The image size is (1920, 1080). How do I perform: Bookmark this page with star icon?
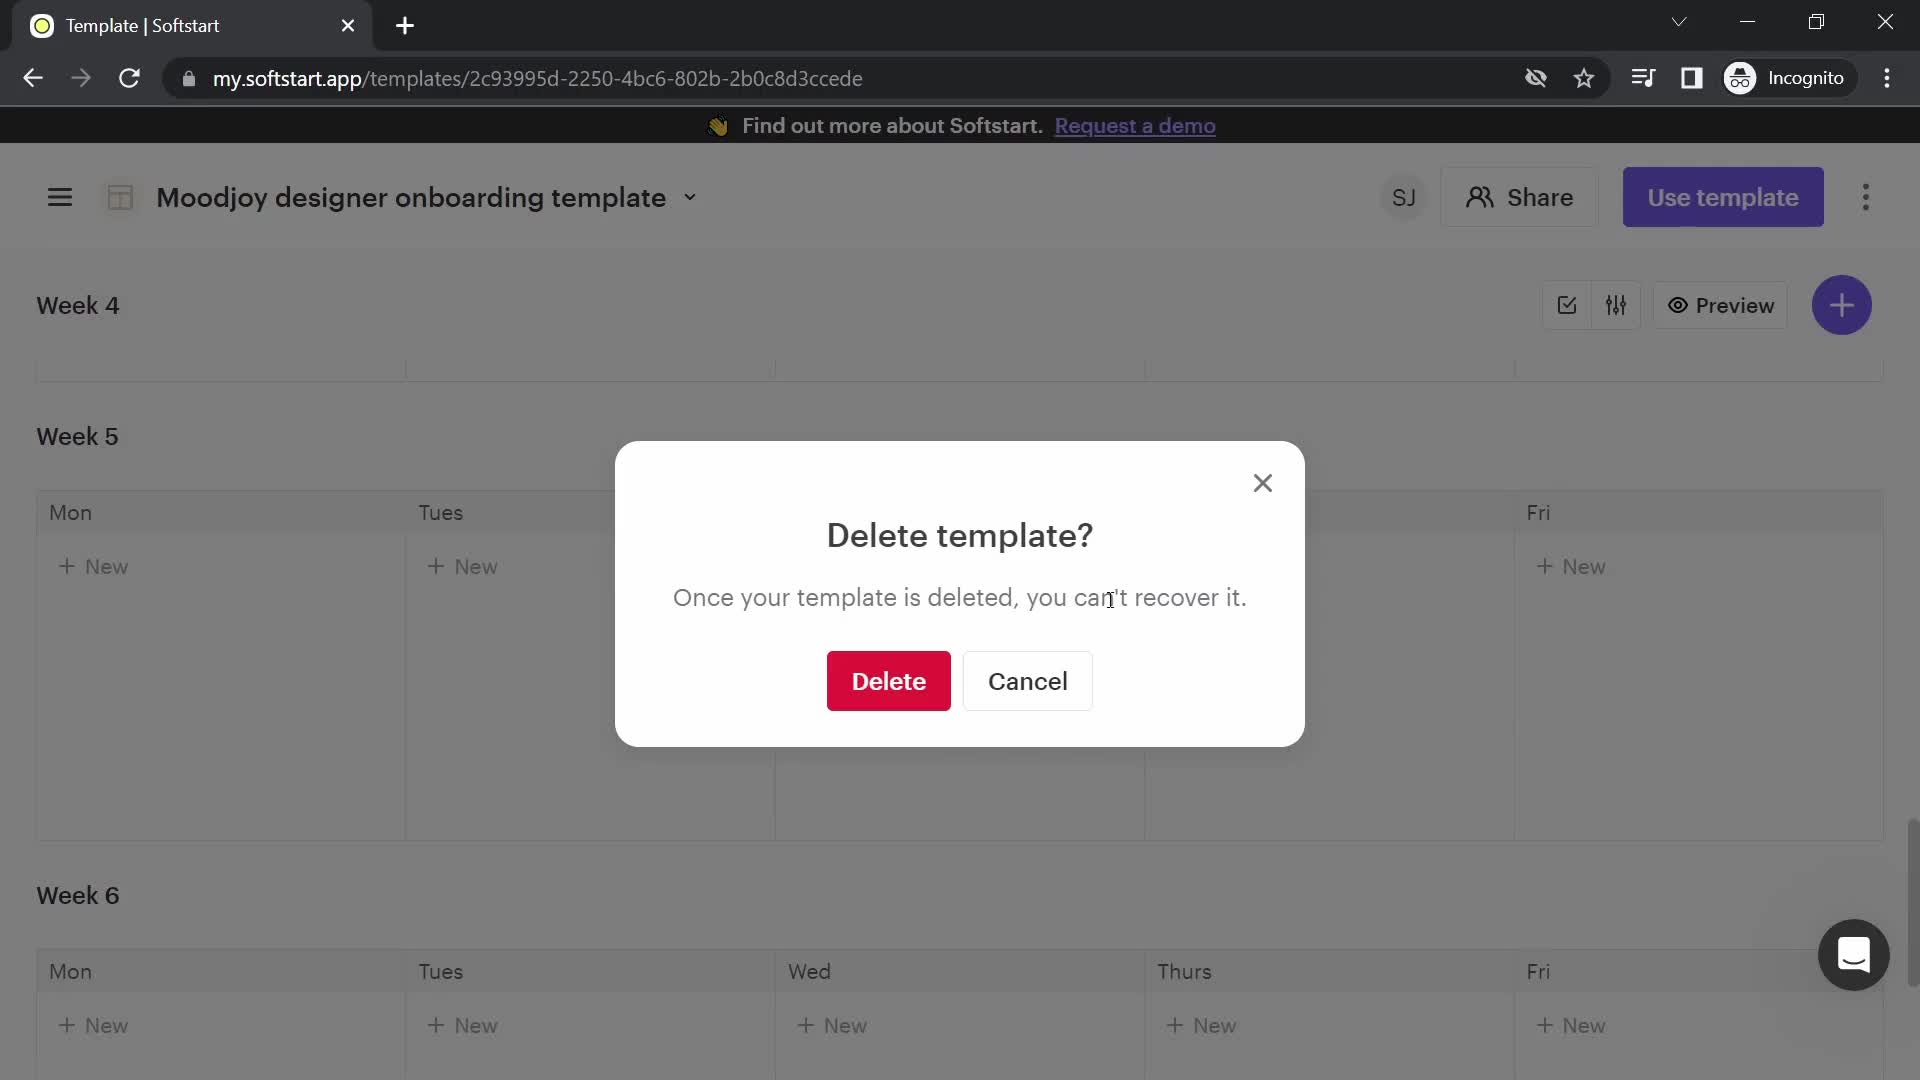(1583, 78)
